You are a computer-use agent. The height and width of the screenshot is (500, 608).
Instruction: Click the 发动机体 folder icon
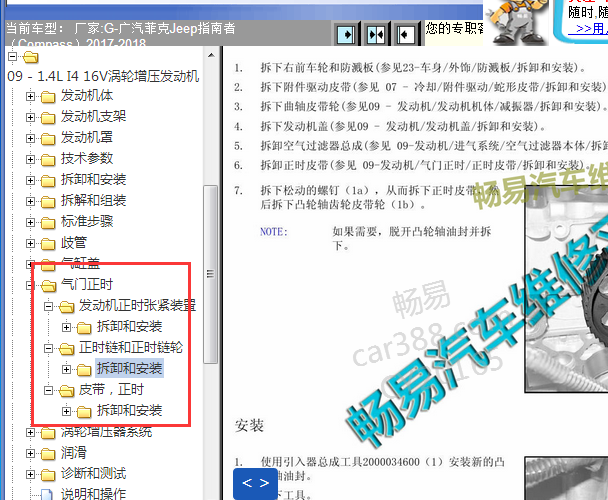tap(48, 97)
